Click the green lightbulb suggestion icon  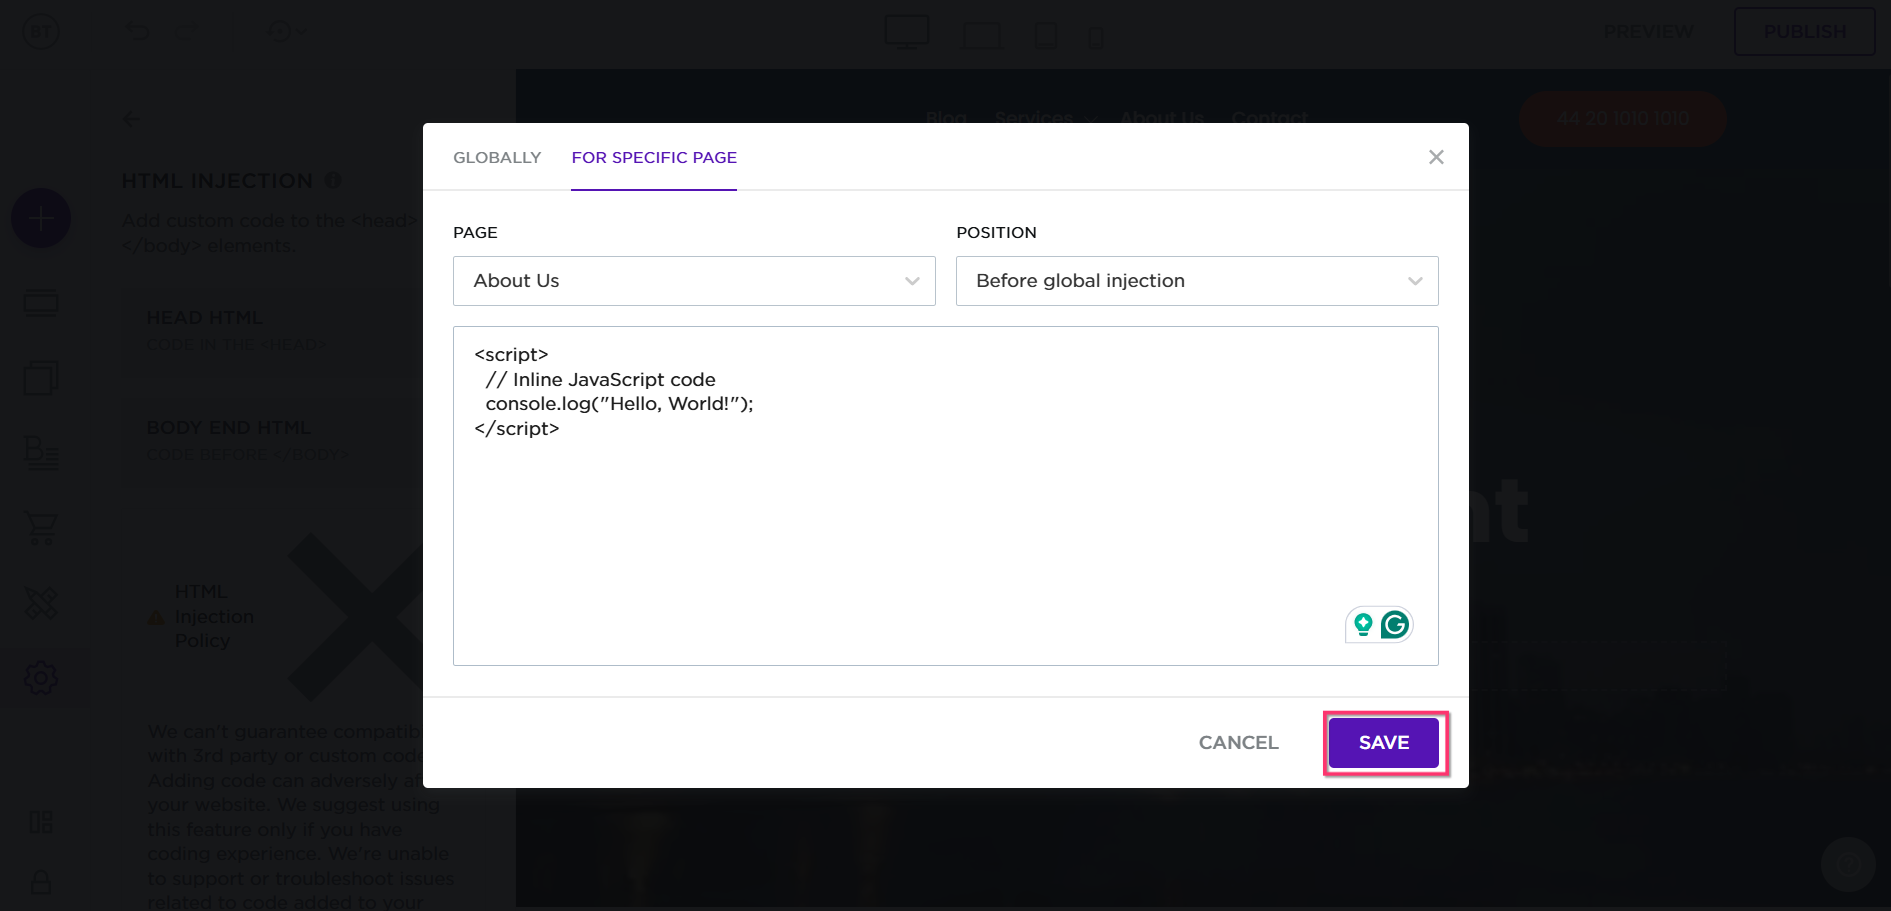(1363, 625)
